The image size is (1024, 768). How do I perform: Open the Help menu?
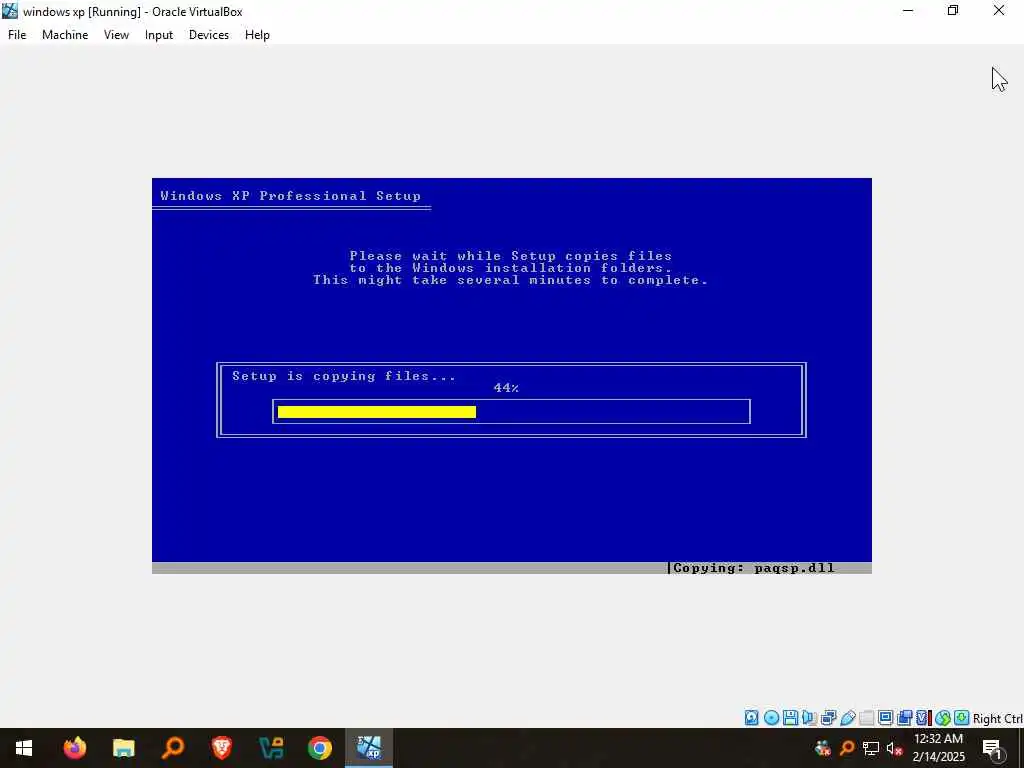coord(257,35)
